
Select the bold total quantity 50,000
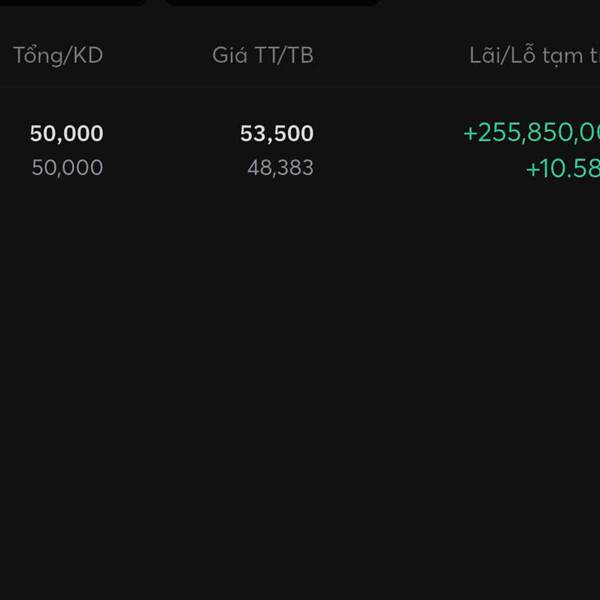[67, 134]
